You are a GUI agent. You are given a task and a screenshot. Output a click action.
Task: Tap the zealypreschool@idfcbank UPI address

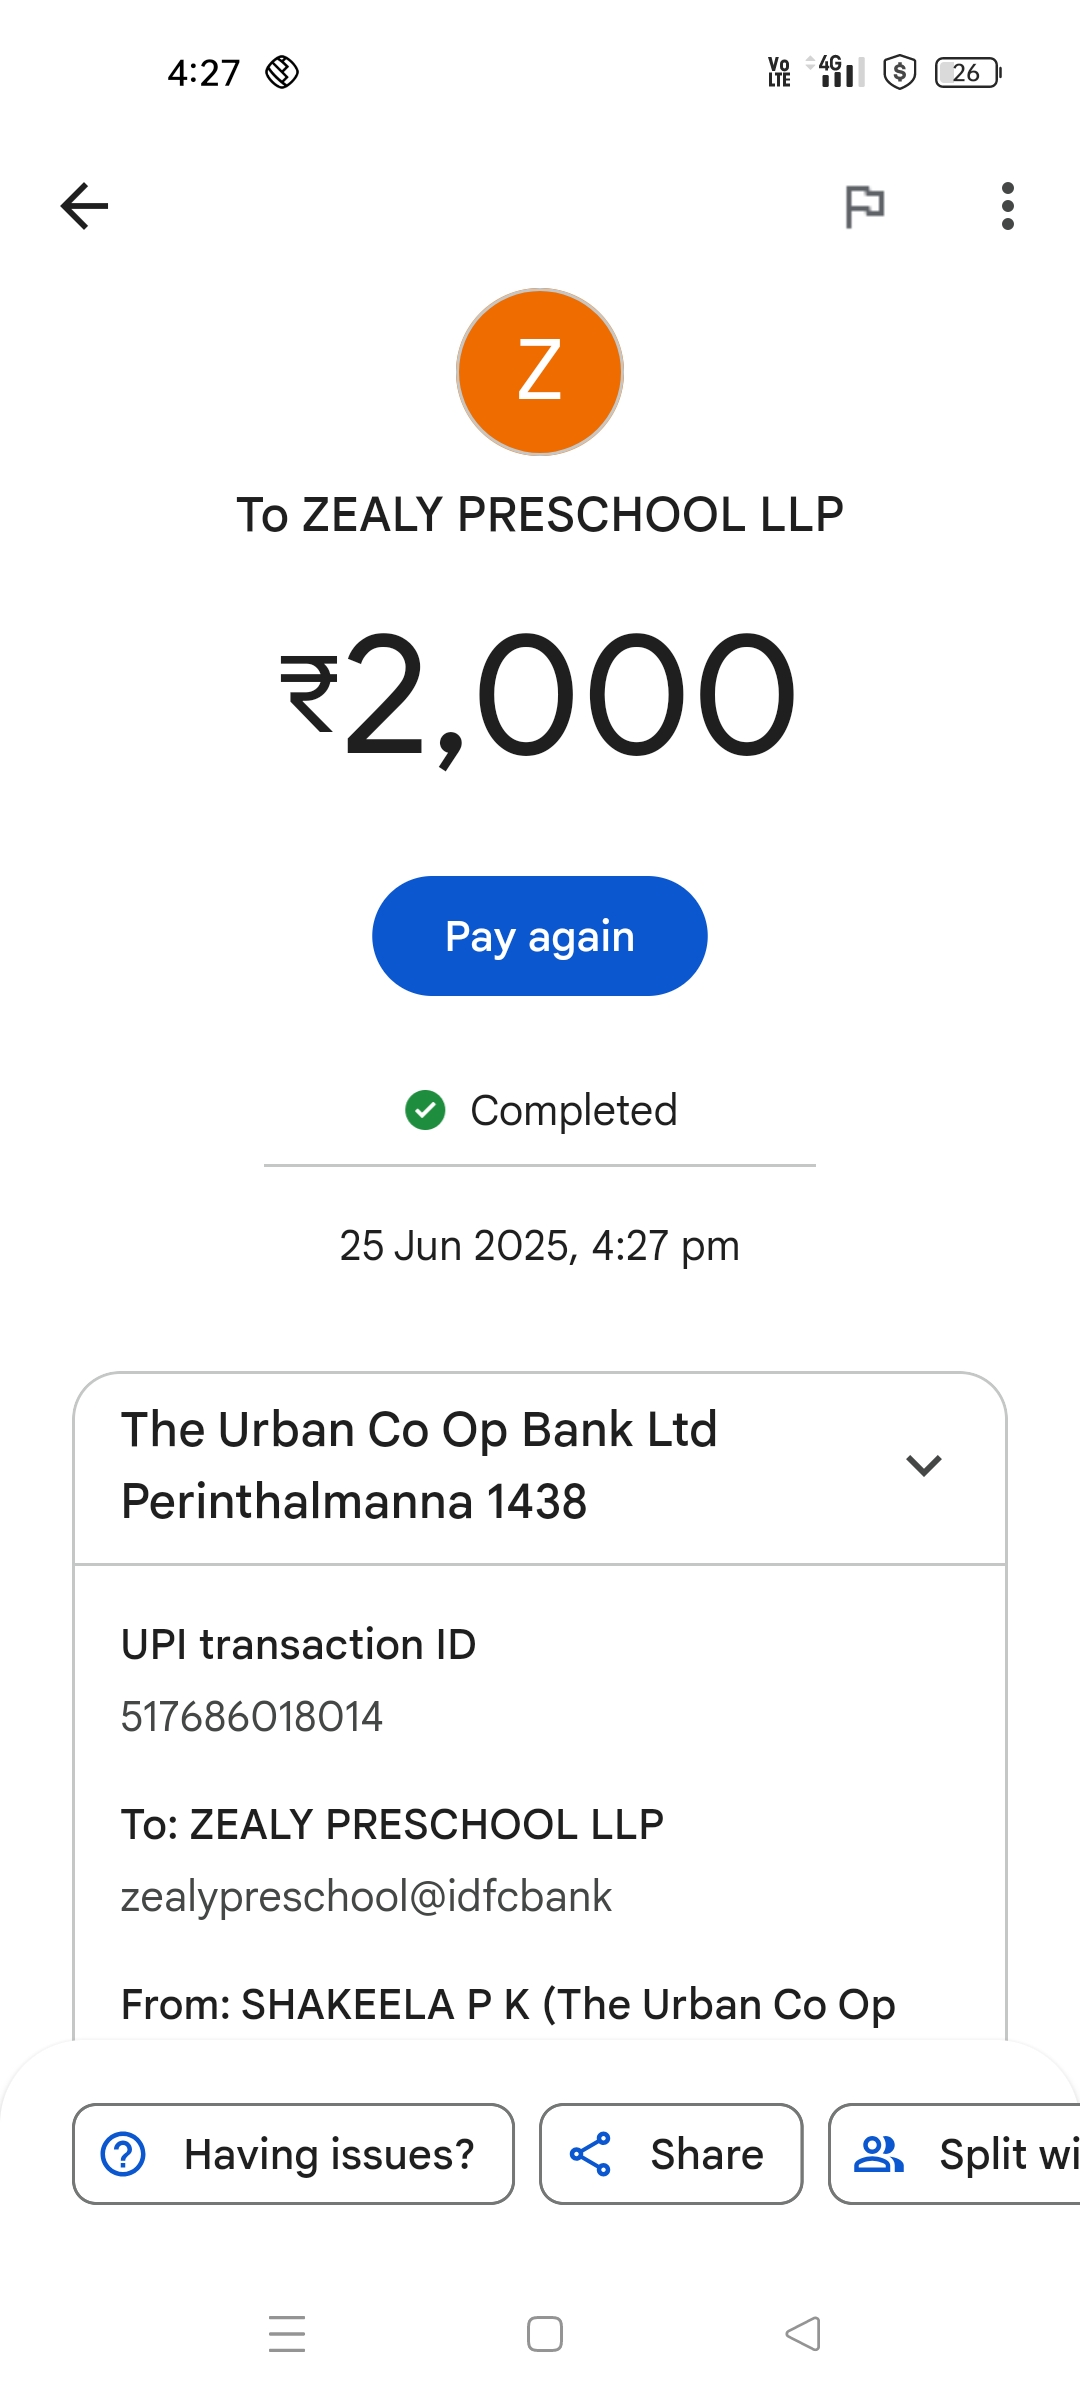click(366, 1897)
